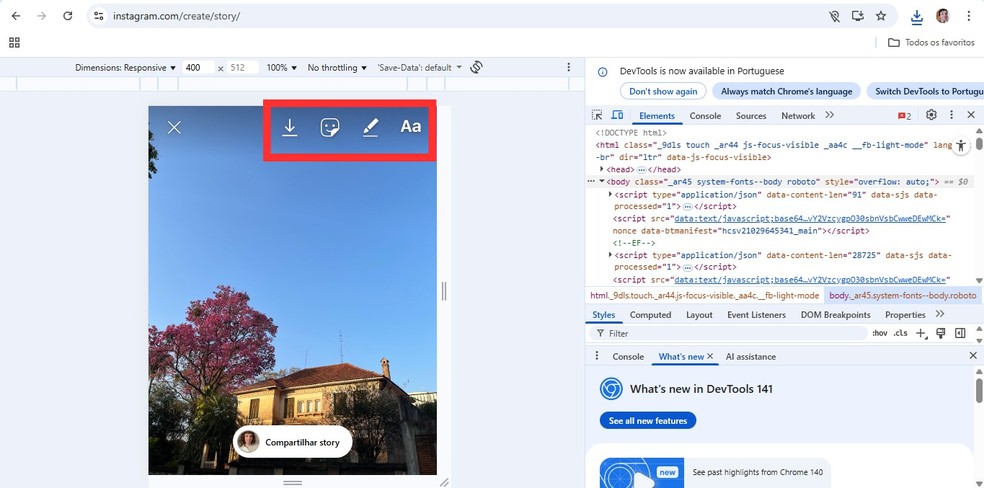The image size is (984, 488).
Task: Switch to the Properties tab
Action: click(905, 315)
